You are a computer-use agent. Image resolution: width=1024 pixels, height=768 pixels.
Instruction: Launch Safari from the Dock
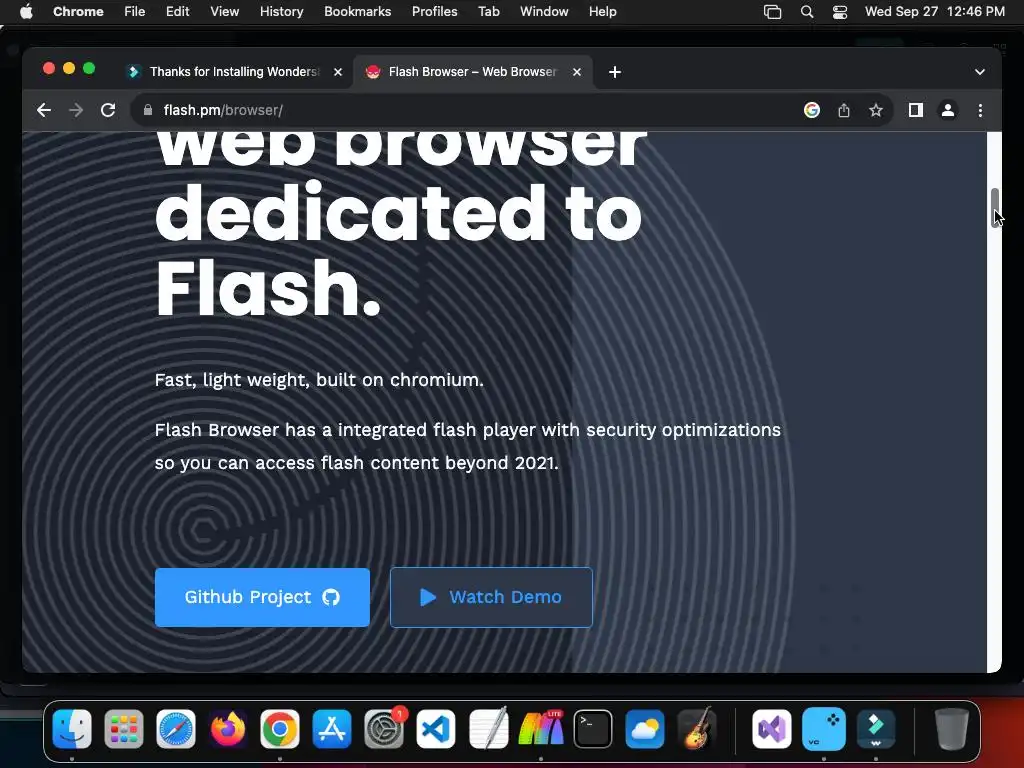coord(176,728)
